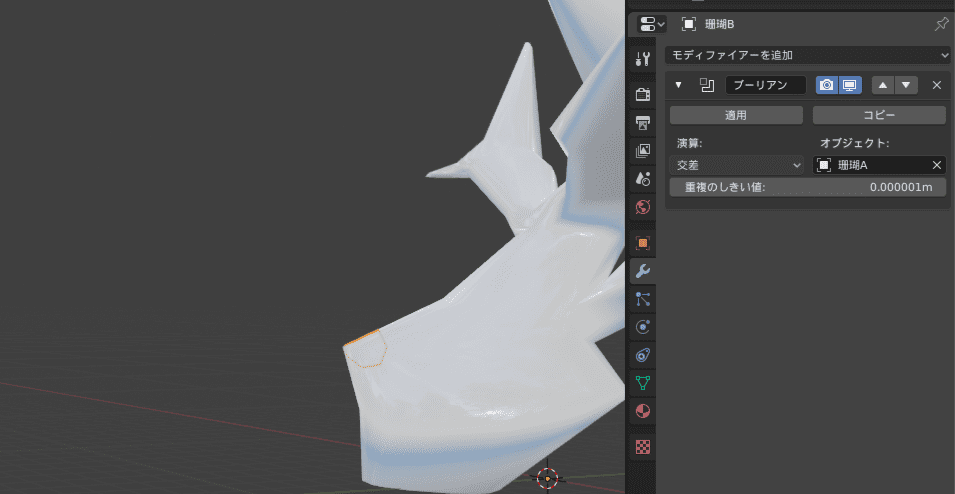
Task: Open the 交差 operation dropdown
Action: [x=736, y=165]
